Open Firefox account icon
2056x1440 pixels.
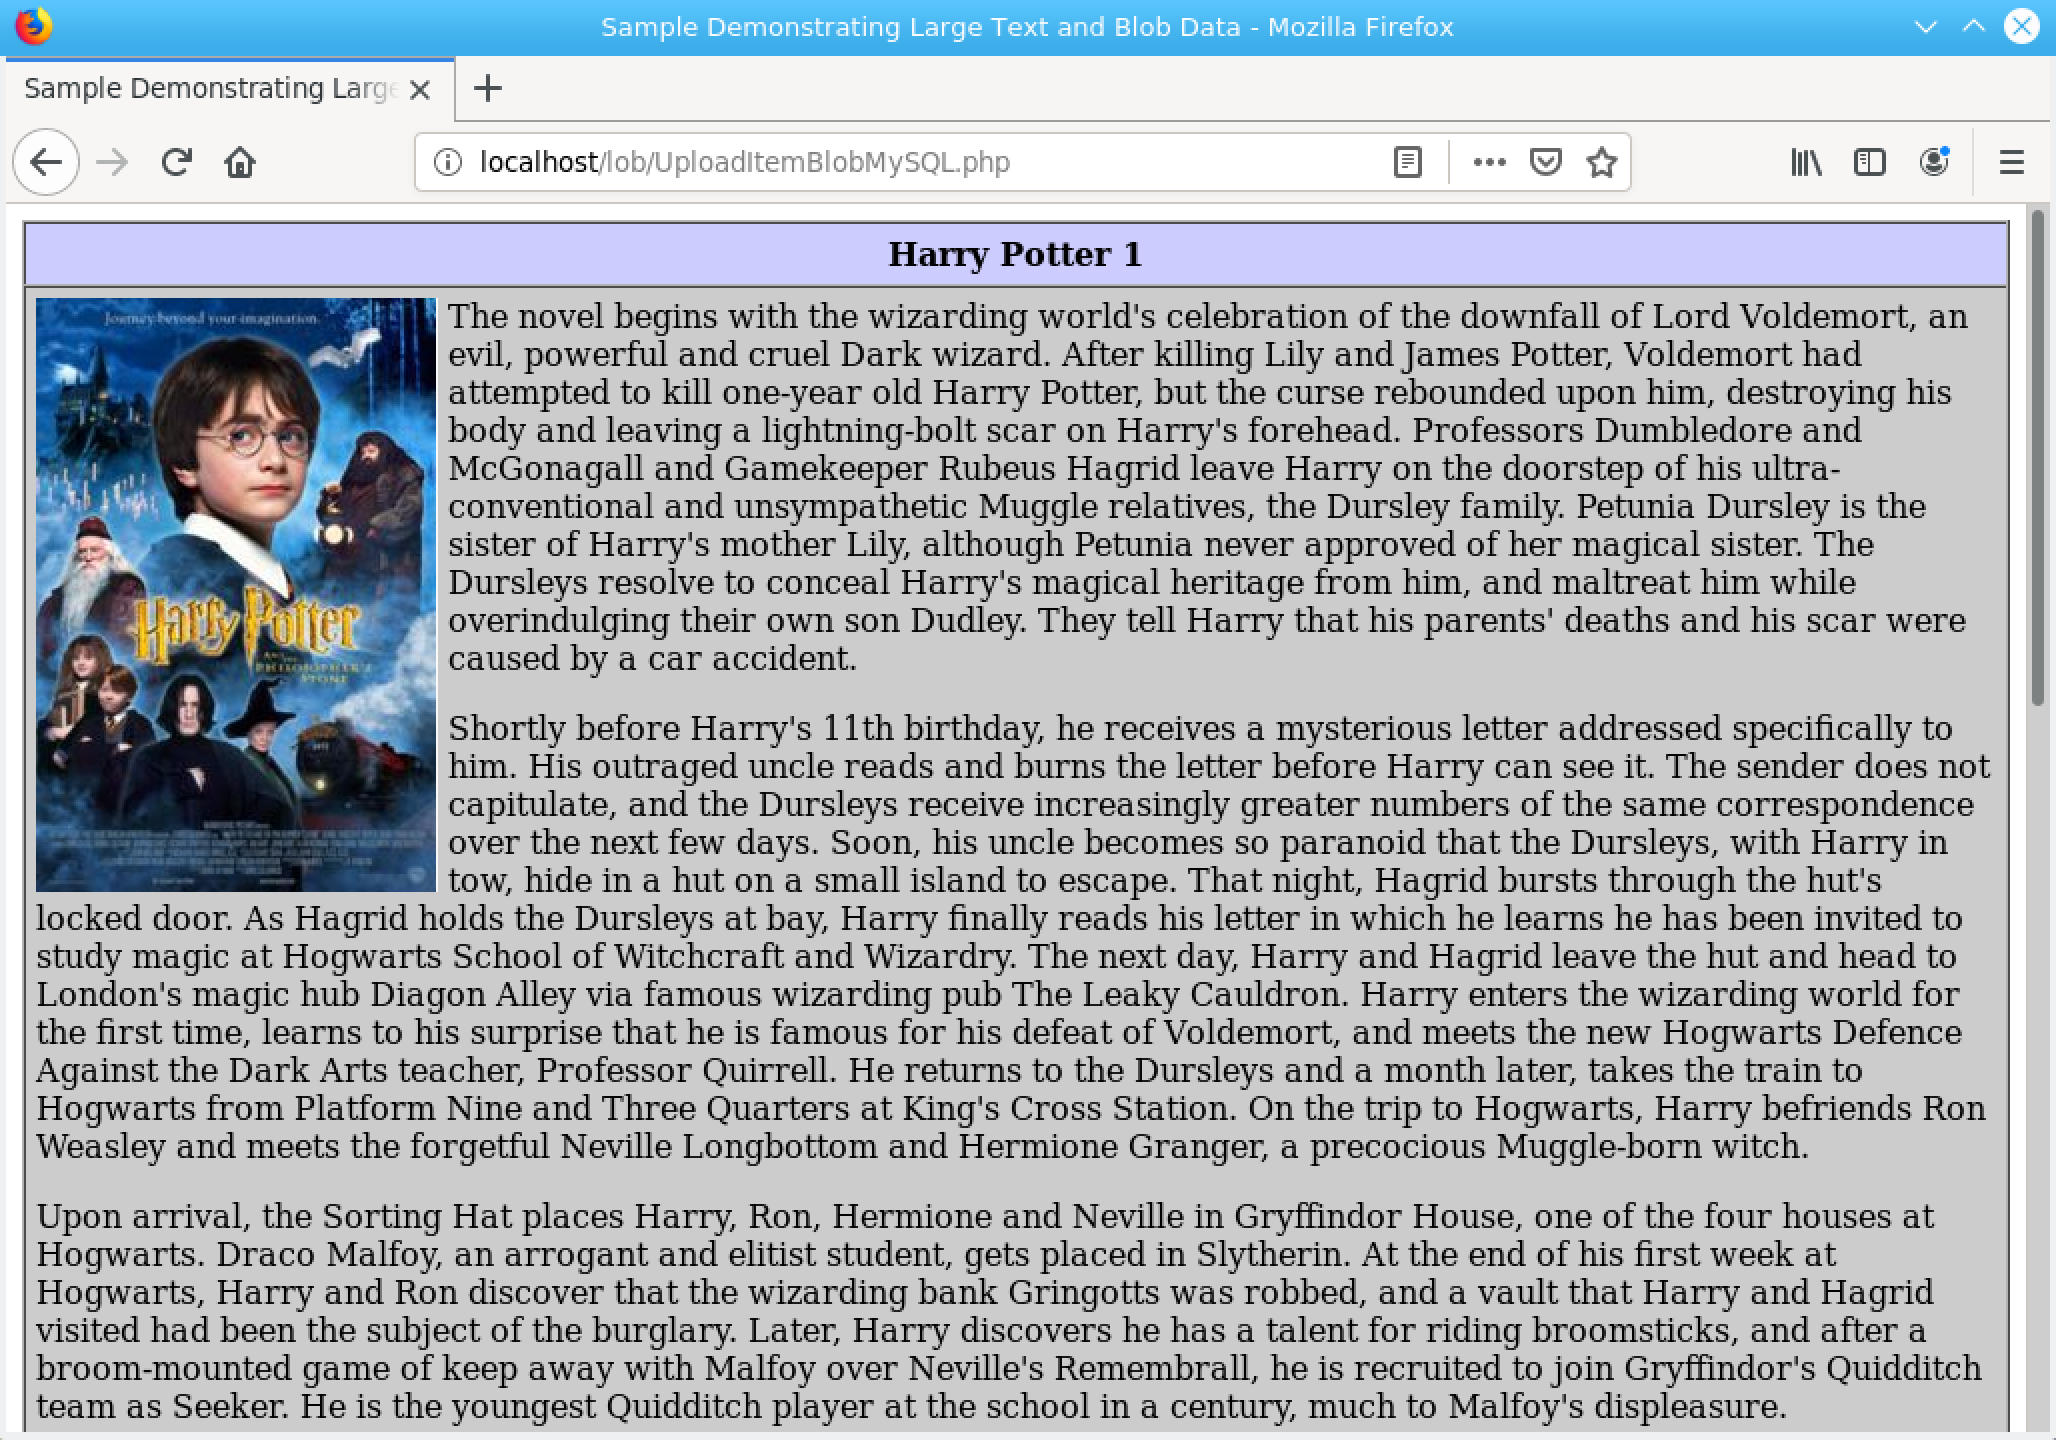1934,162
